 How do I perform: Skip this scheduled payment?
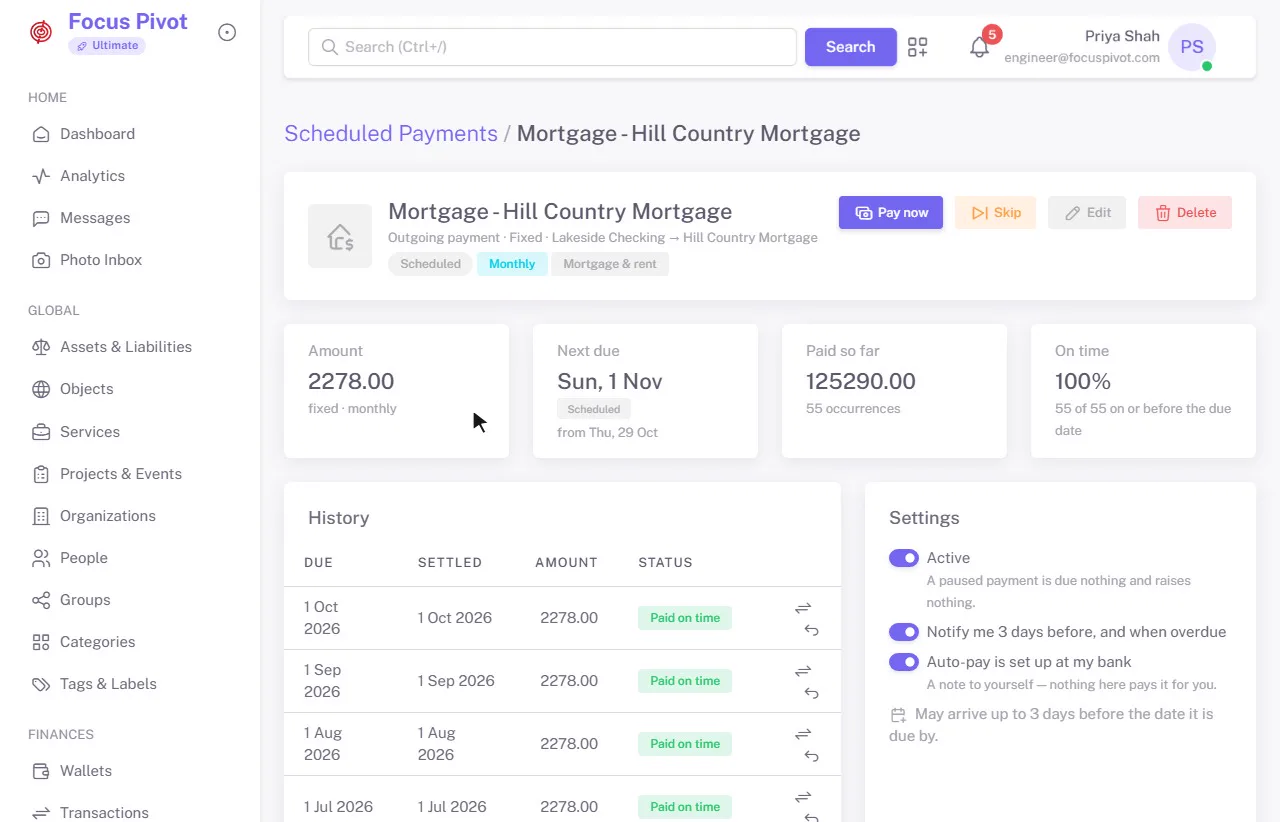coord(995,212)
